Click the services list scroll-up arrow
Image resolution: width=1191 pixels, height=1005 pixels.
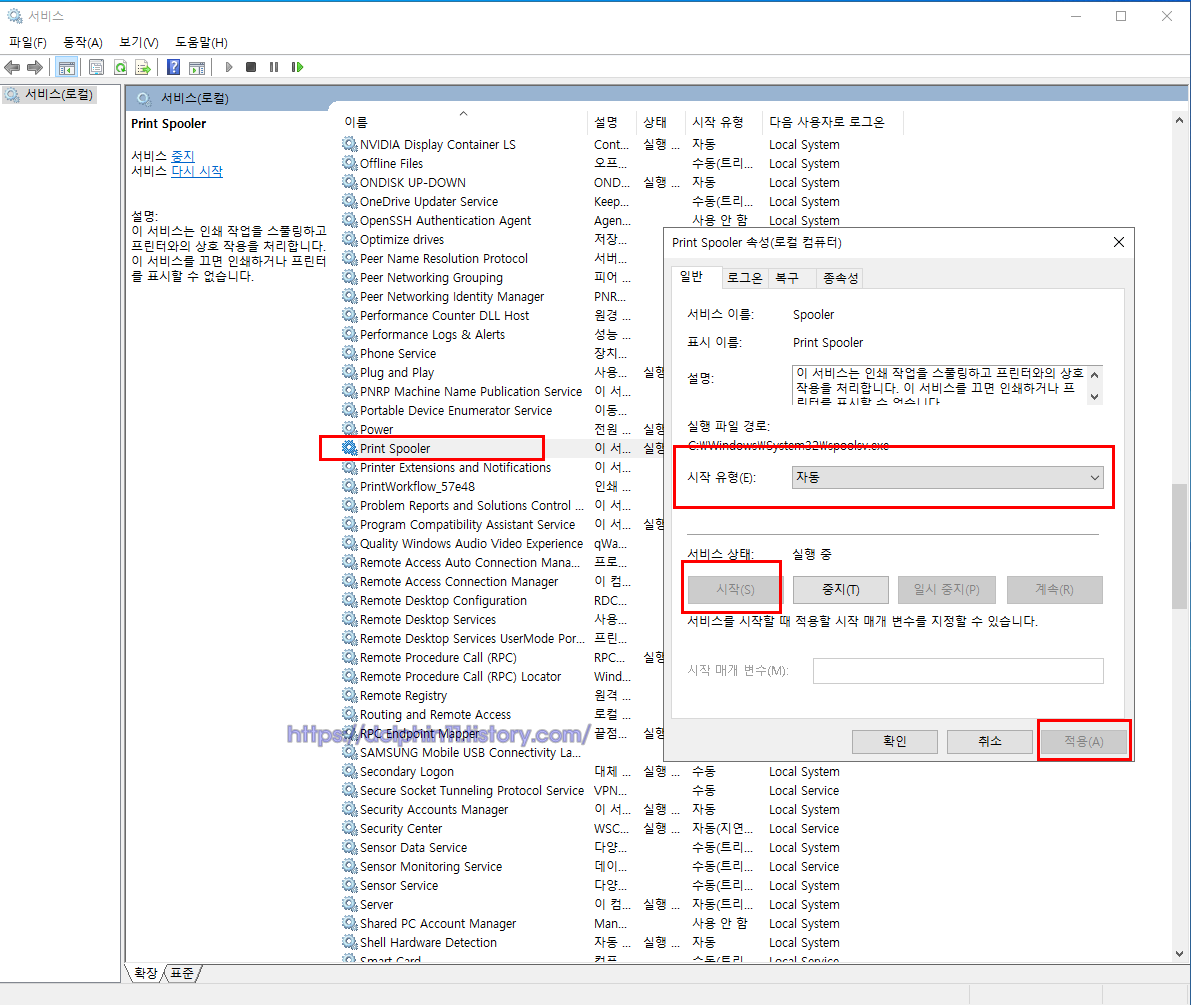point(1179,120)
